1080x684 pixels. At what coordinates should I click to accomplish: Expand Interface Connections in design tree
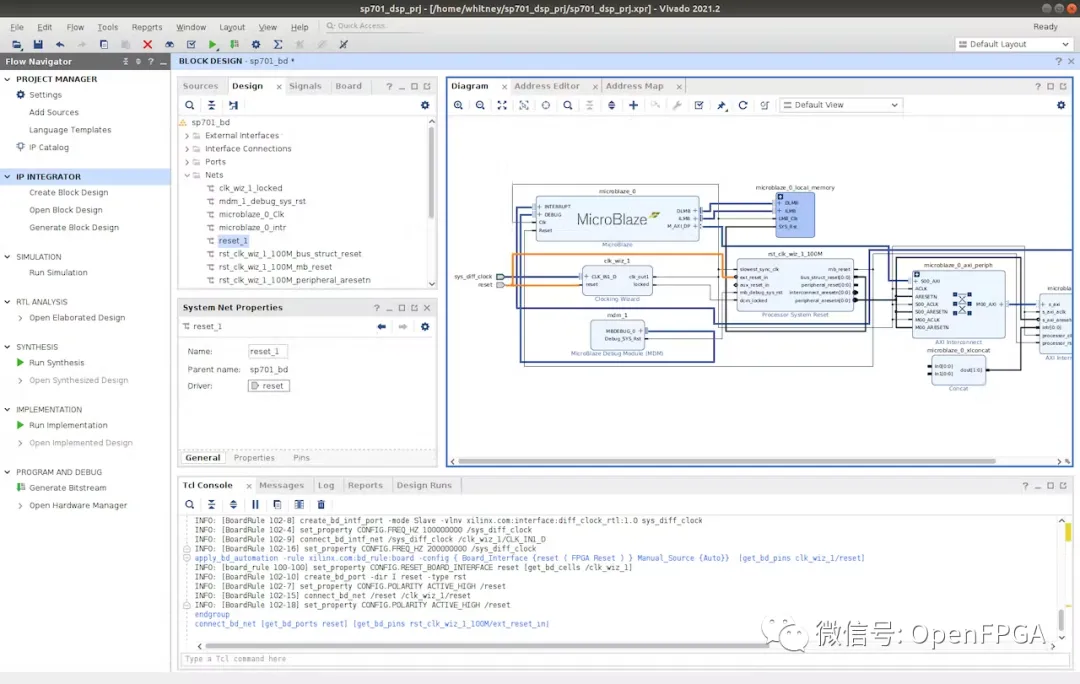(x=187, y=149)
